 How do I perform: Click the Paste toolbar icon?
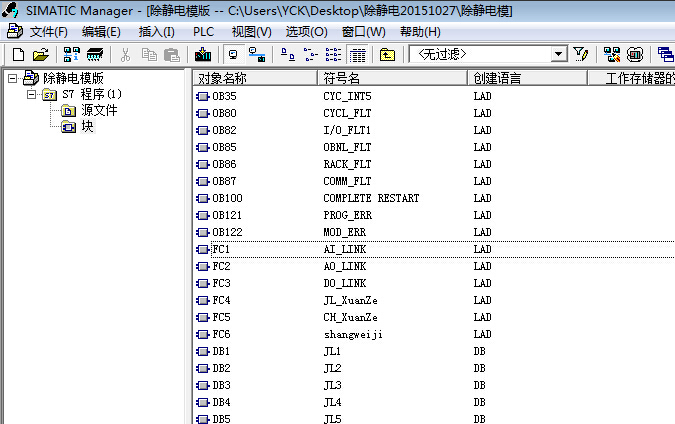coord(172,55)
